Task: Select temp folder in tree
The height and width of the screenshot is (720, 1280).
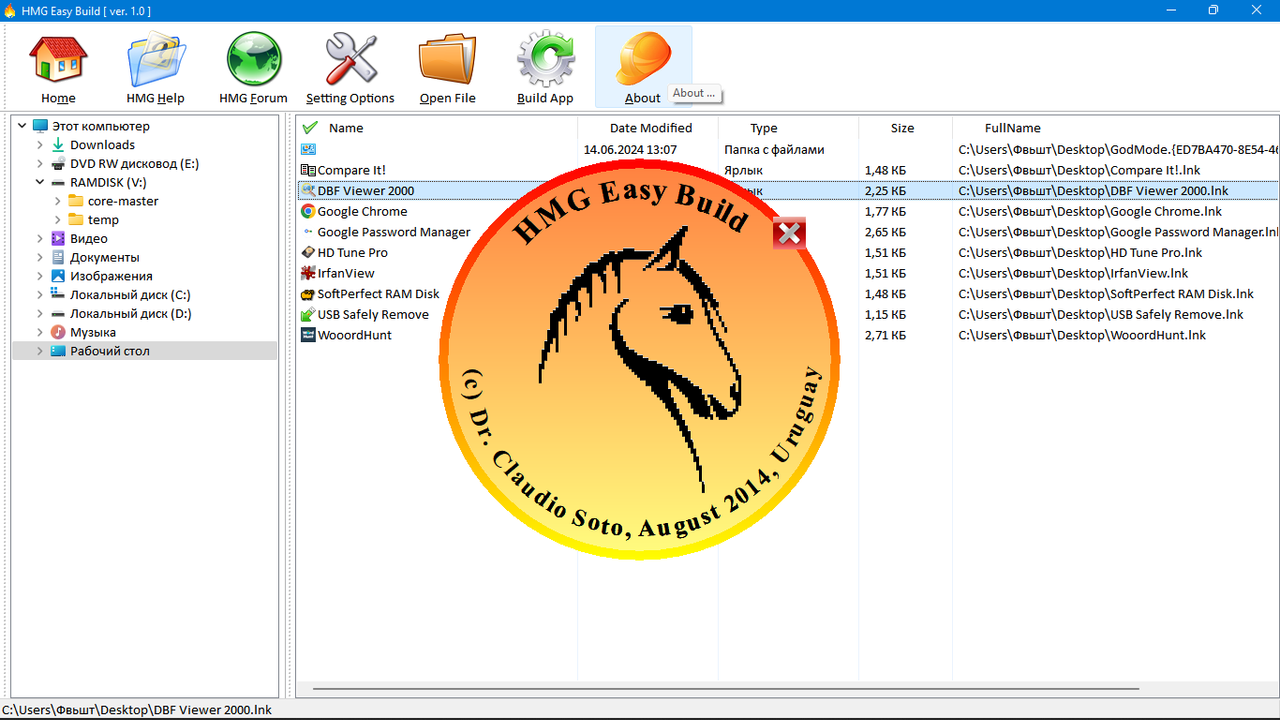Action: pyautogui.click(x=103, y=220)
